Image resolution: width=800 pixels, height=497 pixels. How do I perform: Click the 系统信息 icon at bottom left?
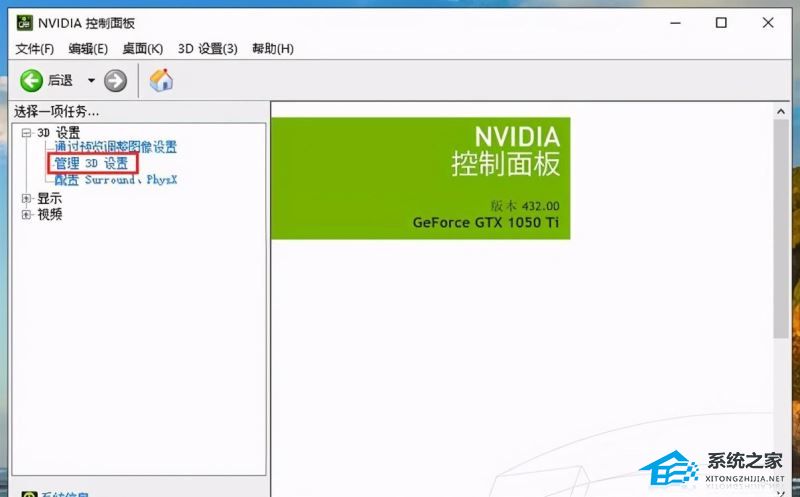coord(31,493)
